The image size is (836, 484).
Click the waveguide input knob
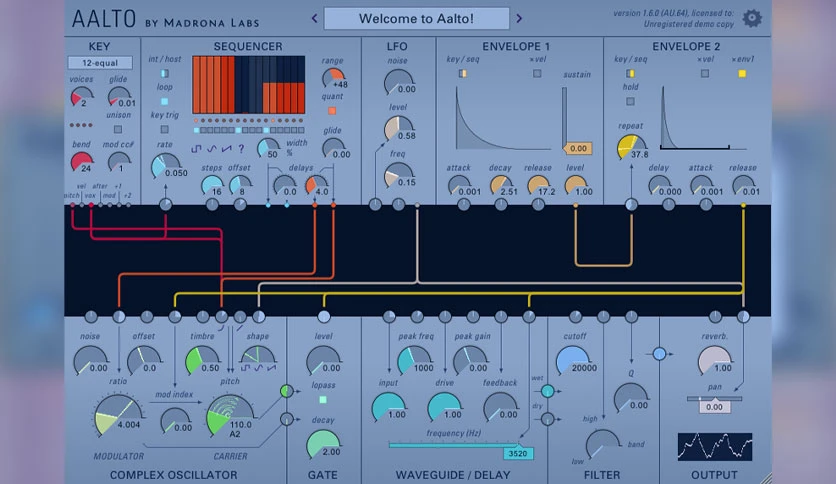pyautogui.click(x=389, y=407)
